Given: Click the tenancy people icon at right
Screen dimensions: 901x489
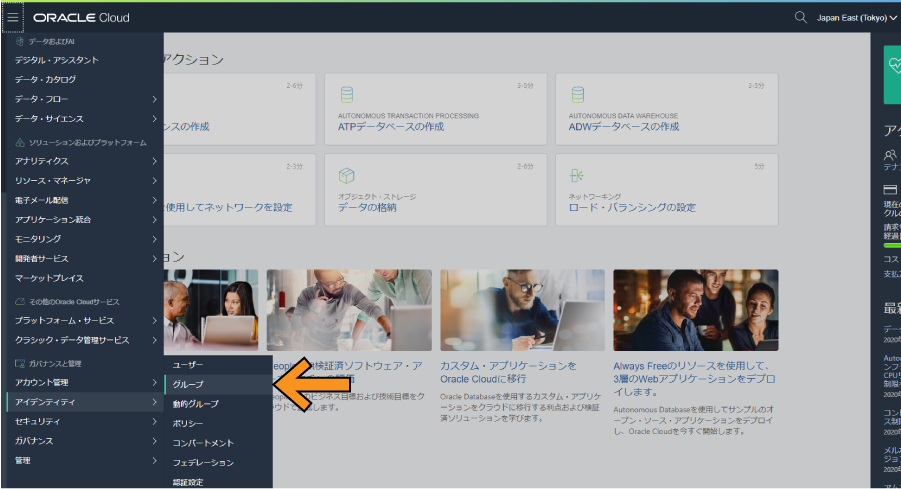Looking at the screenshot, I should [890, 155].
